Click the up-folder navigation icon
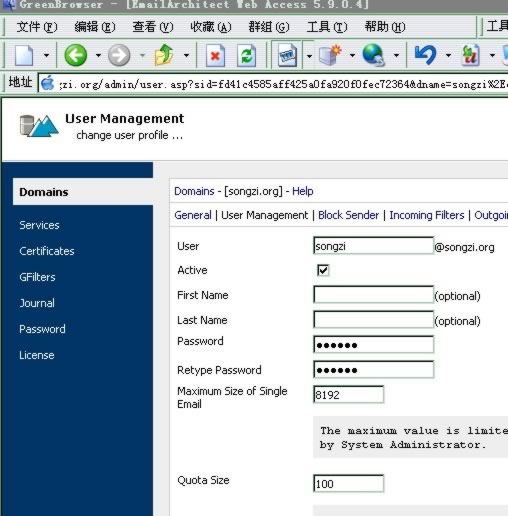 coord(164,55)
